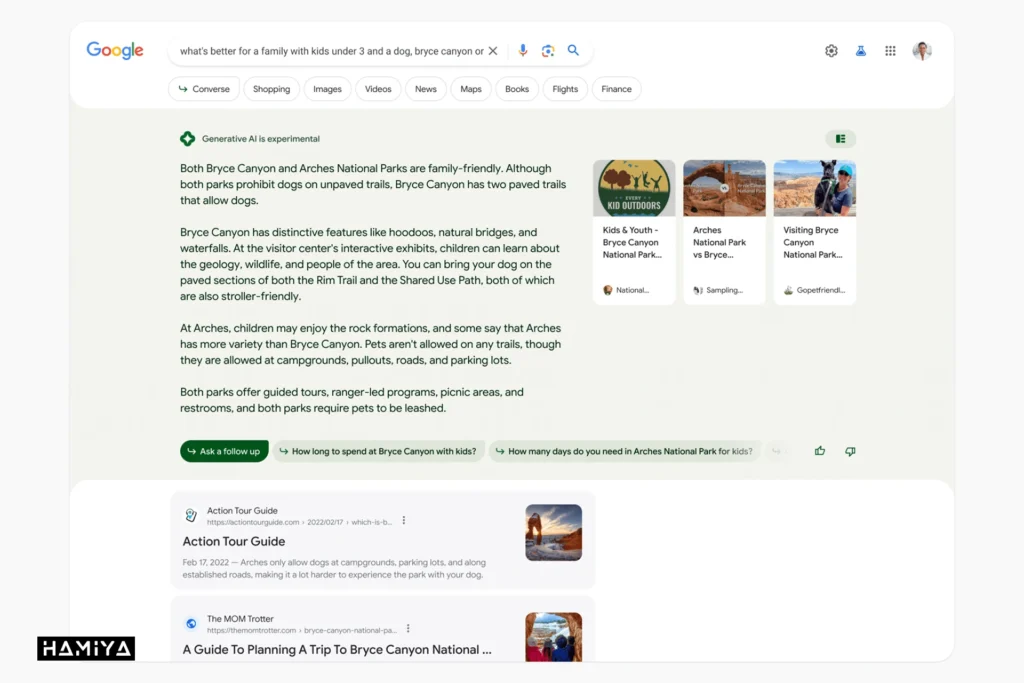Open Google Lens image search
Screen dimensions: 1024x683
(x=548, y=50)
